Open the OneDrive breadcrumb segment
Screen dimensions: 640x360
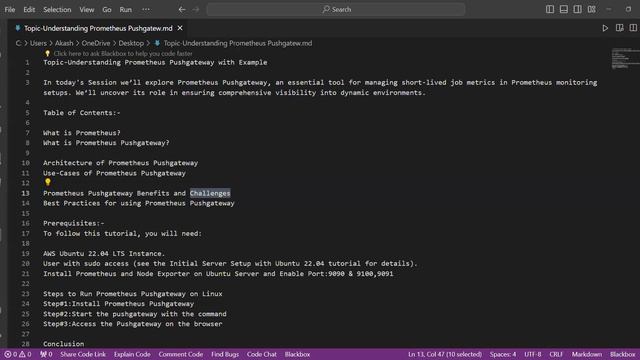[x=96, y=43]
